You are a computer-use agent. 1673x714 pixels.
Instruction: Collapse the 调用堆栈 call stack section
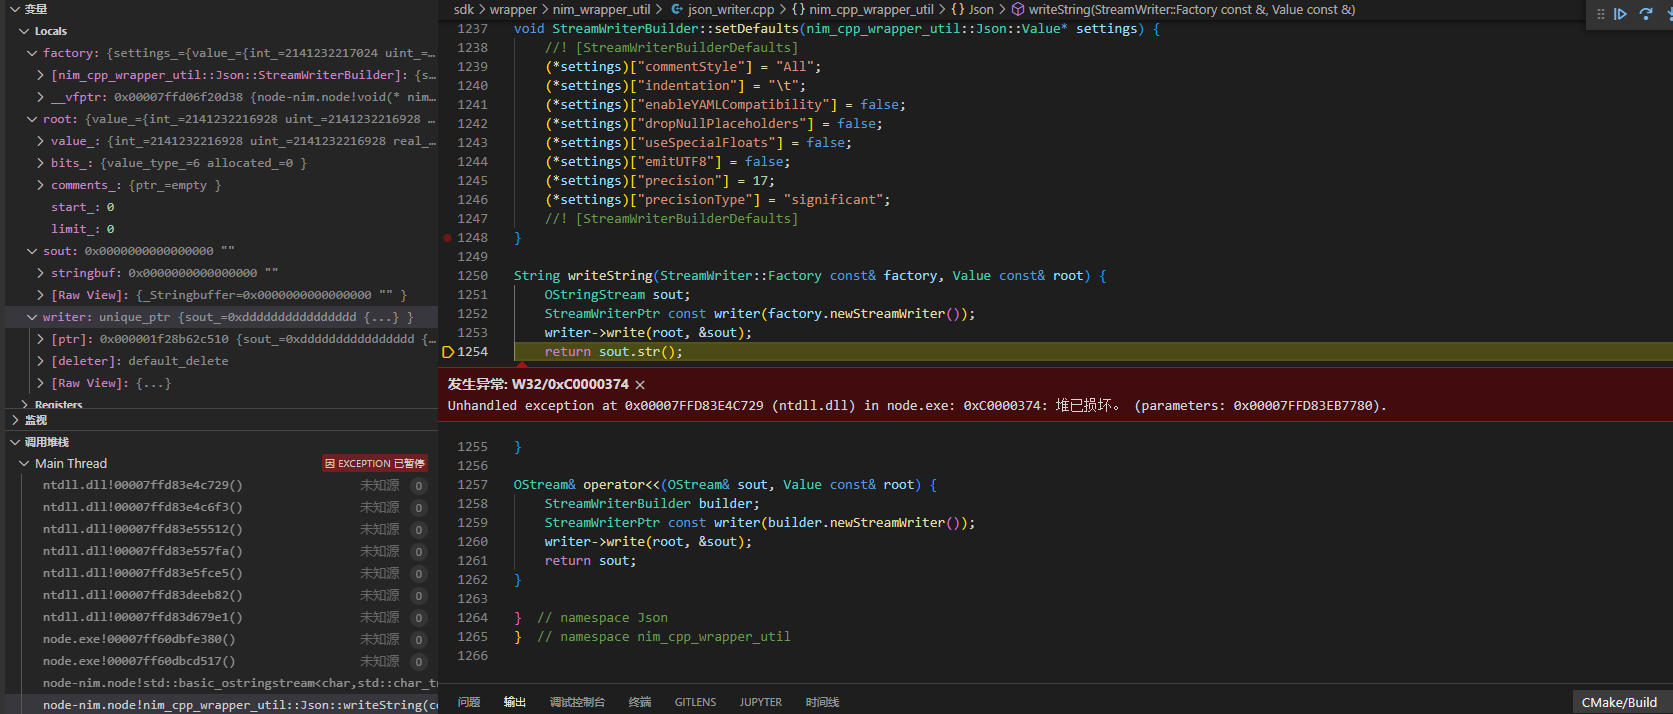tap(15, 442)
